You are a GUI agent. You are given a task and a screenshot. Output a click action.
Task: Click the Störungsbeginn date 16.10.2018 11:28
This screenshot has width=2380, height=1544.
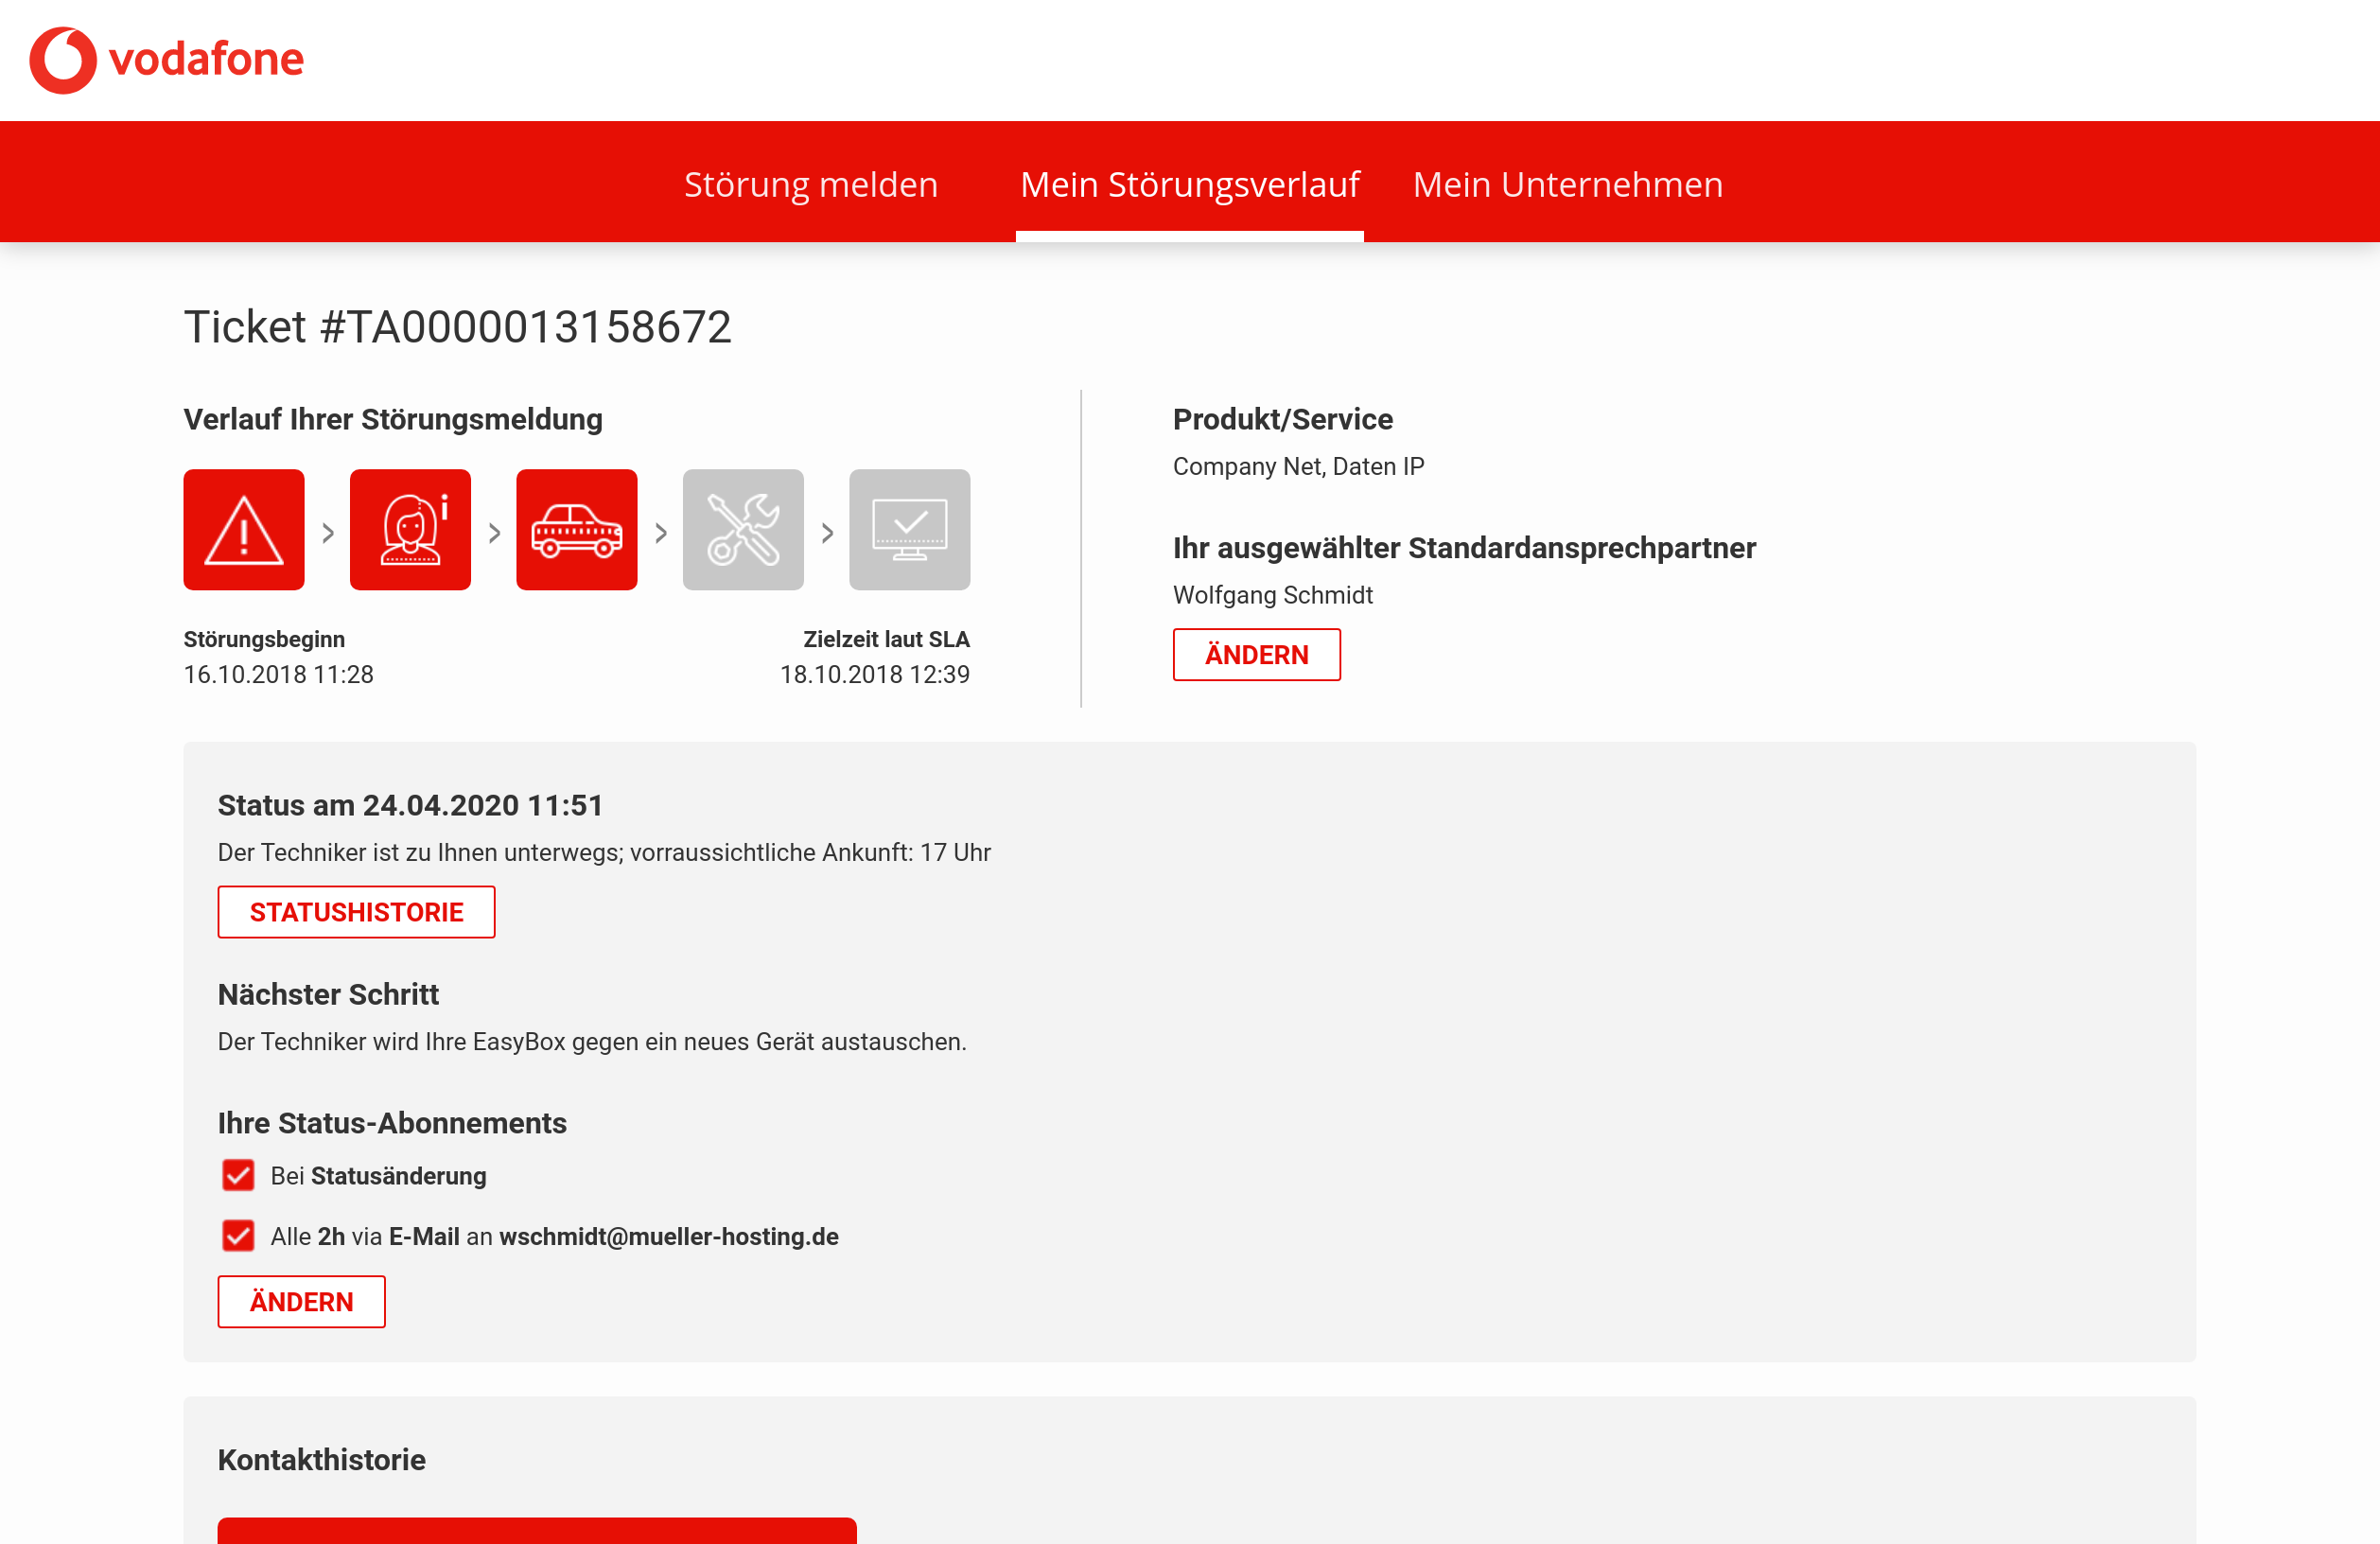point(278,675)
